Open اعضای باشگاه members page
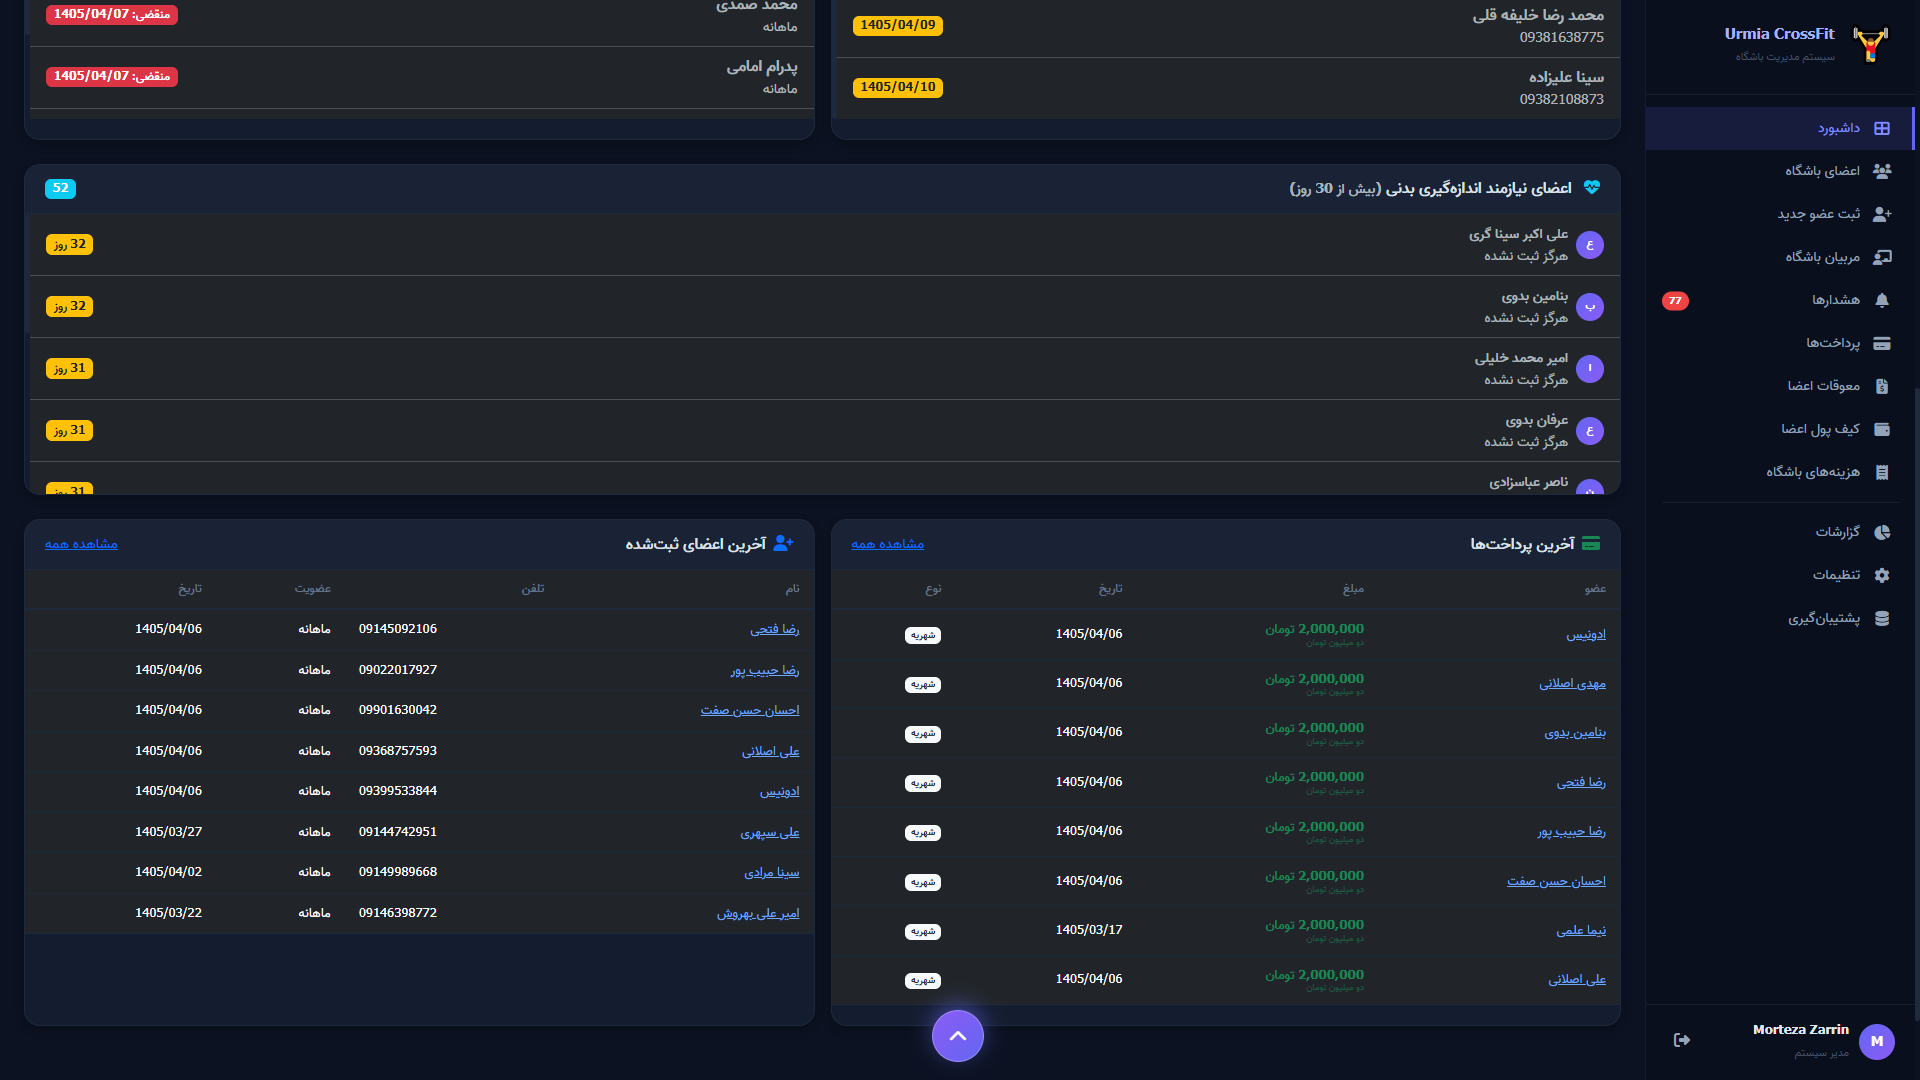 pos(1779,171)
